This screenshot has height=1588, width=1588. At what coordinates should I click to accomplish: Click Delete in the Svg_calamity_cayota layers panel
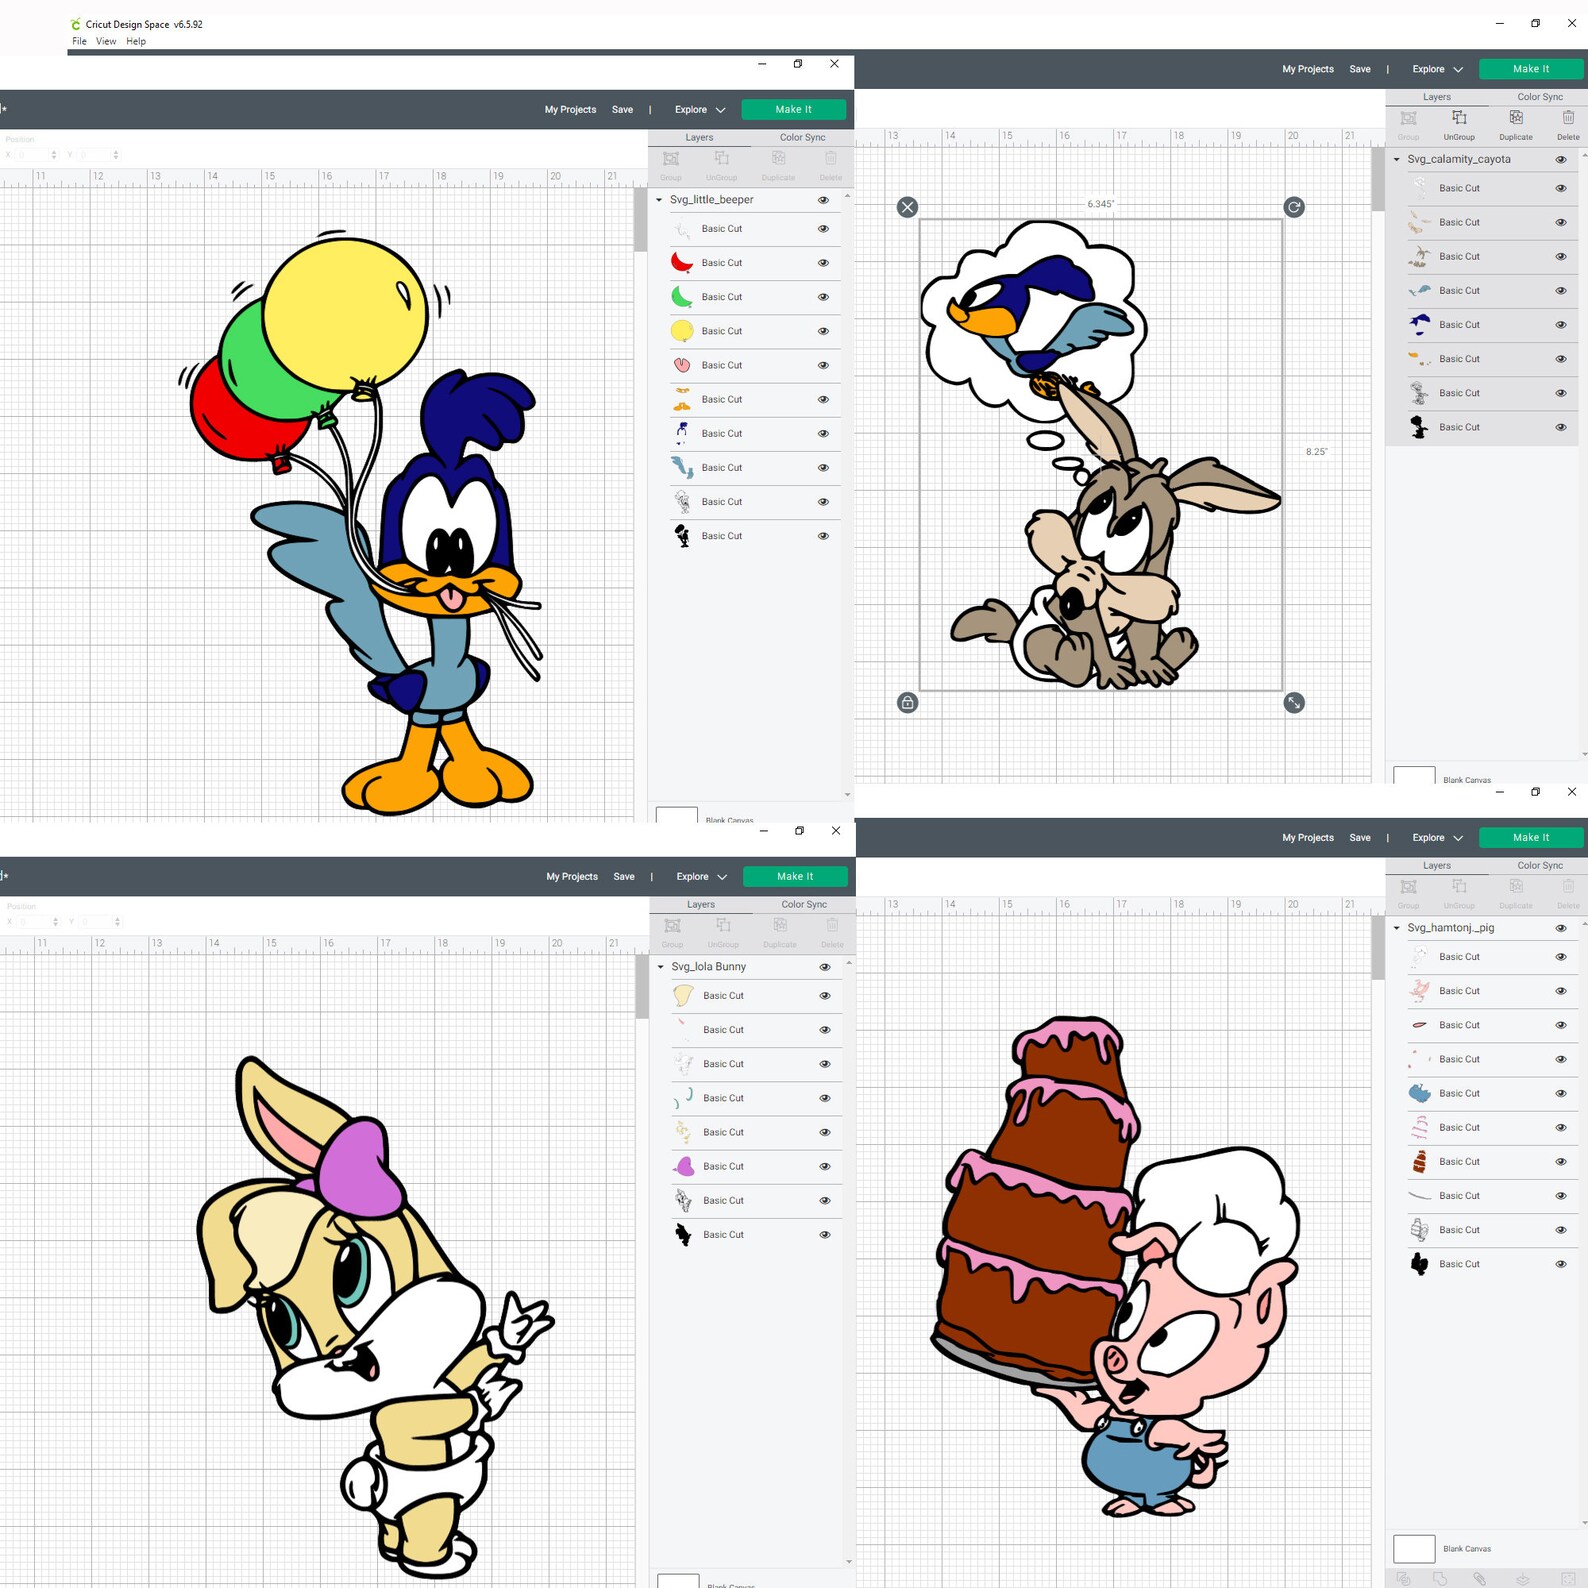point(1567,124)
